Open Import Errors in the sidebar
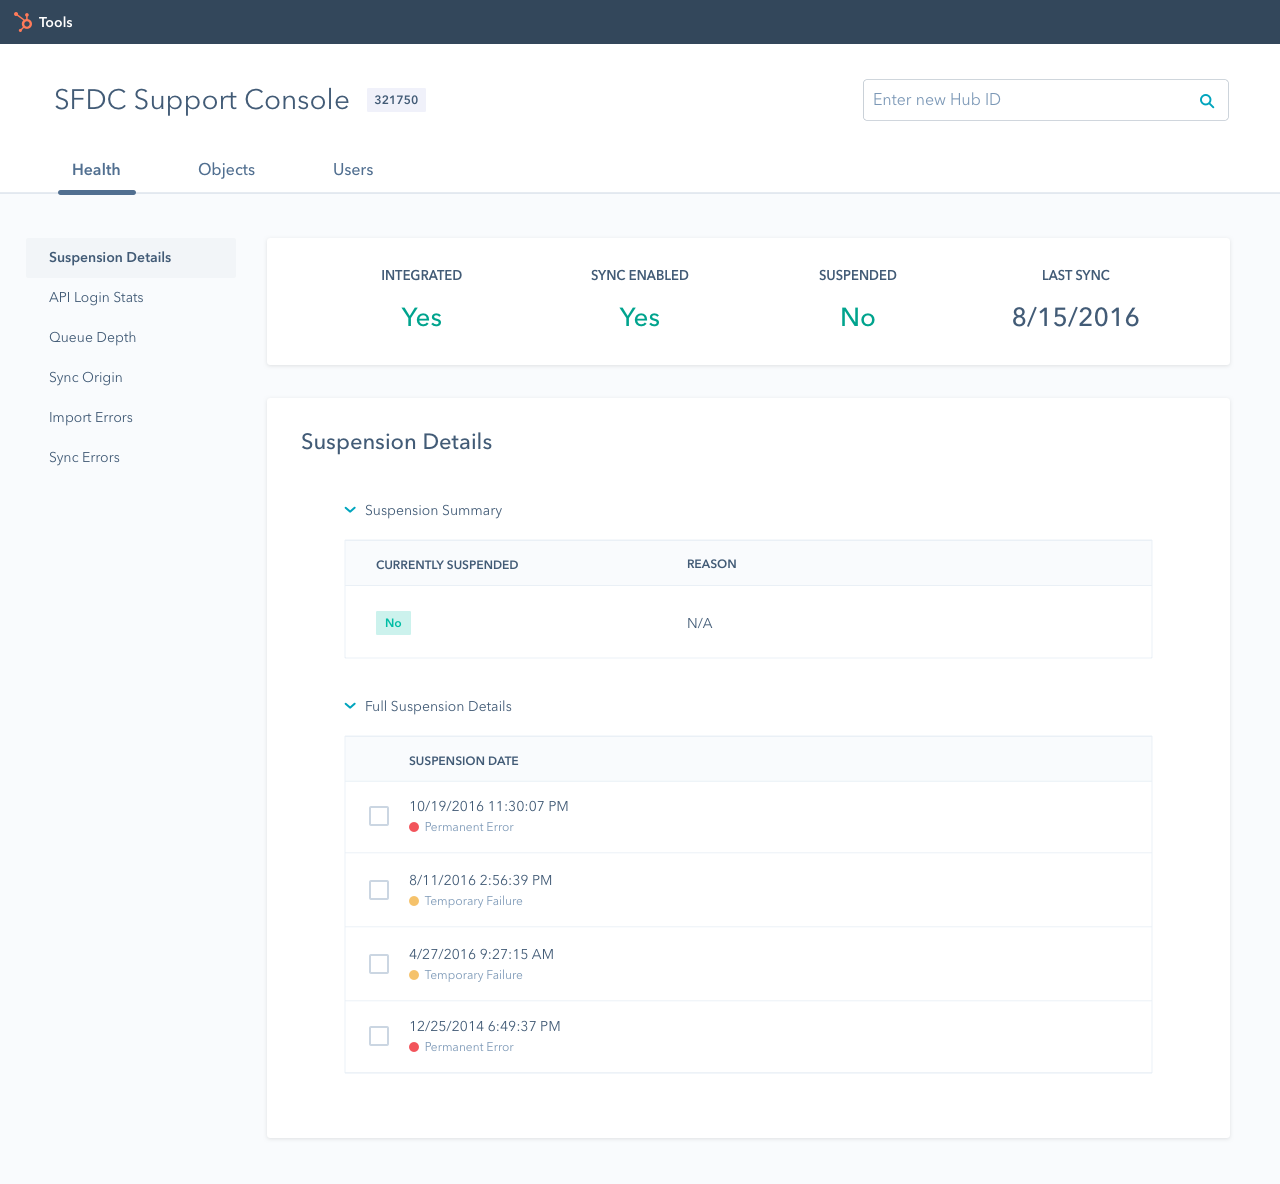 click(91, 418)
